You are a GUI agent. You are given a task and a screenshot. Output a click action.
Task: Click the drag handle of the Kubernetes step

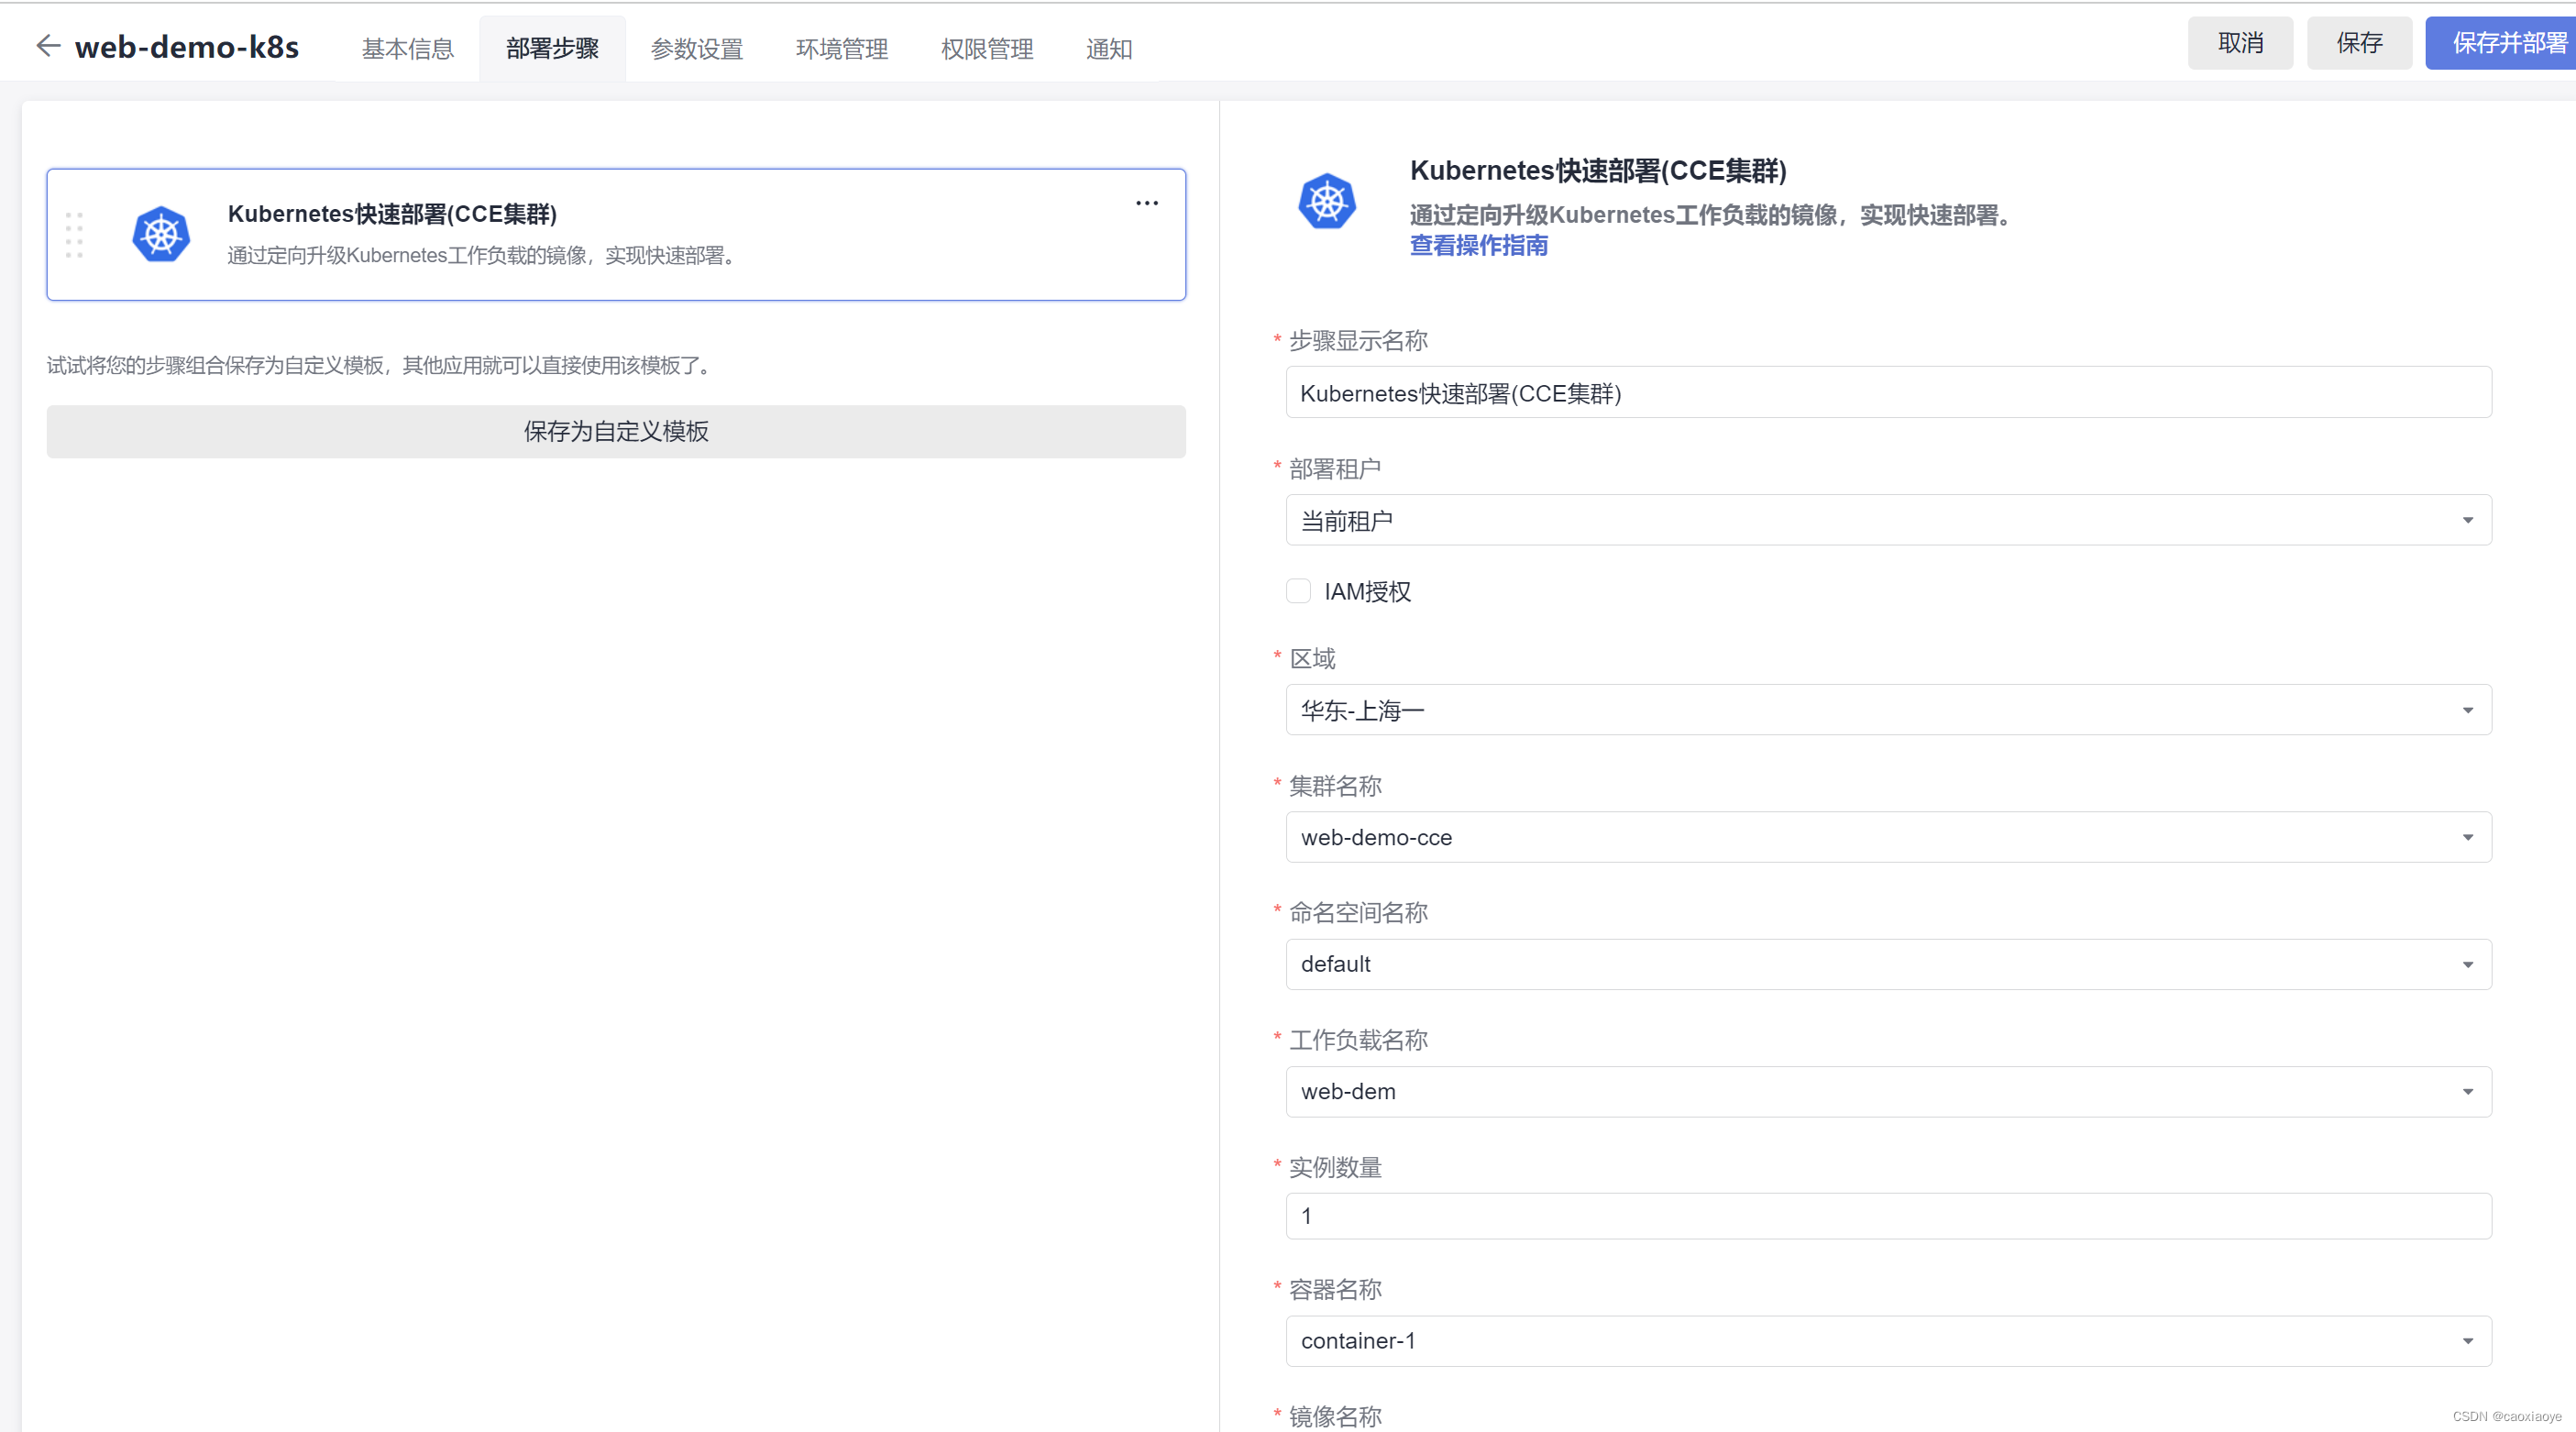(x=74, y=234)
